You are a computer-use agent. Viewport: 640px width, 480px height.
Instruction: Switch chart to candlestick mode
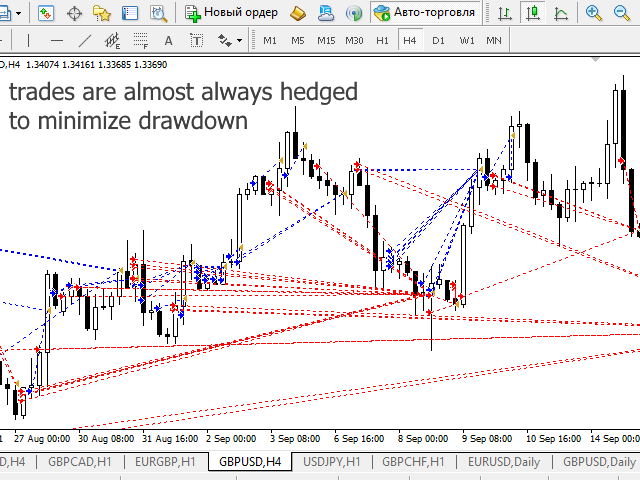tap(535, 13)
